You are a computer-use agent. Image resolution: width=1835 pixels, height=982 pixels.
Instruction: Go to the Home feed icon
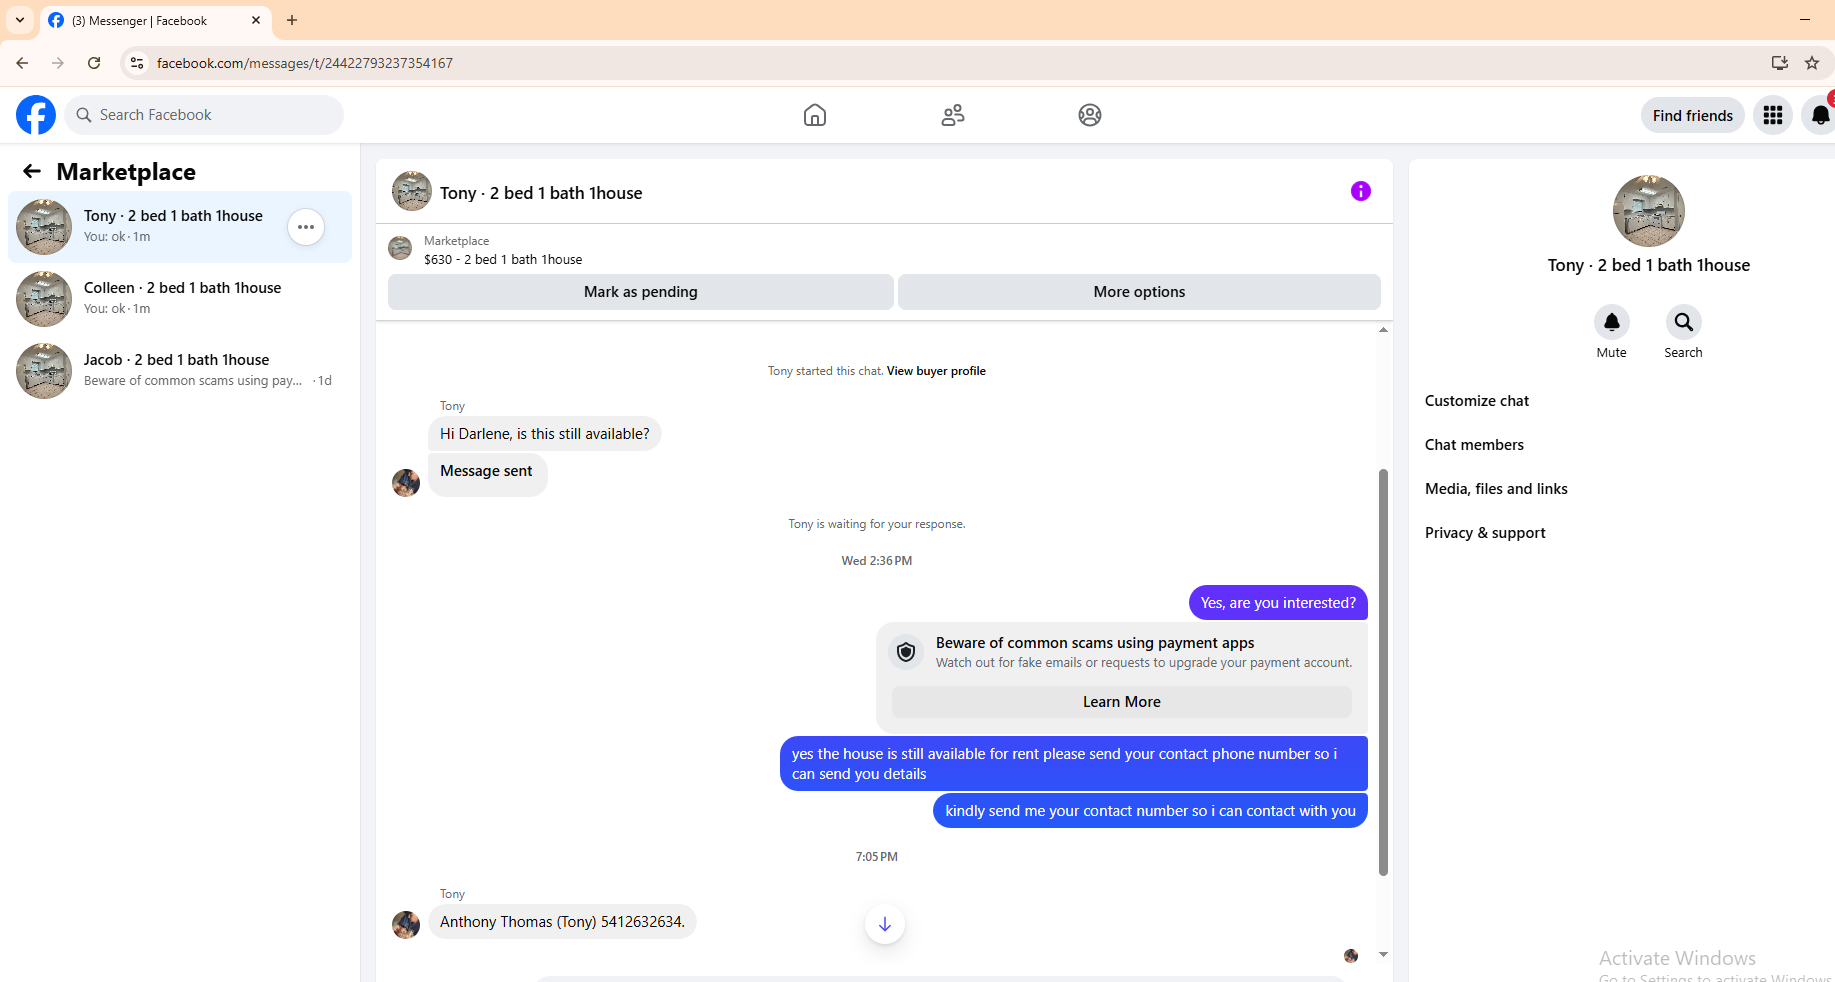tap(815, 115)
